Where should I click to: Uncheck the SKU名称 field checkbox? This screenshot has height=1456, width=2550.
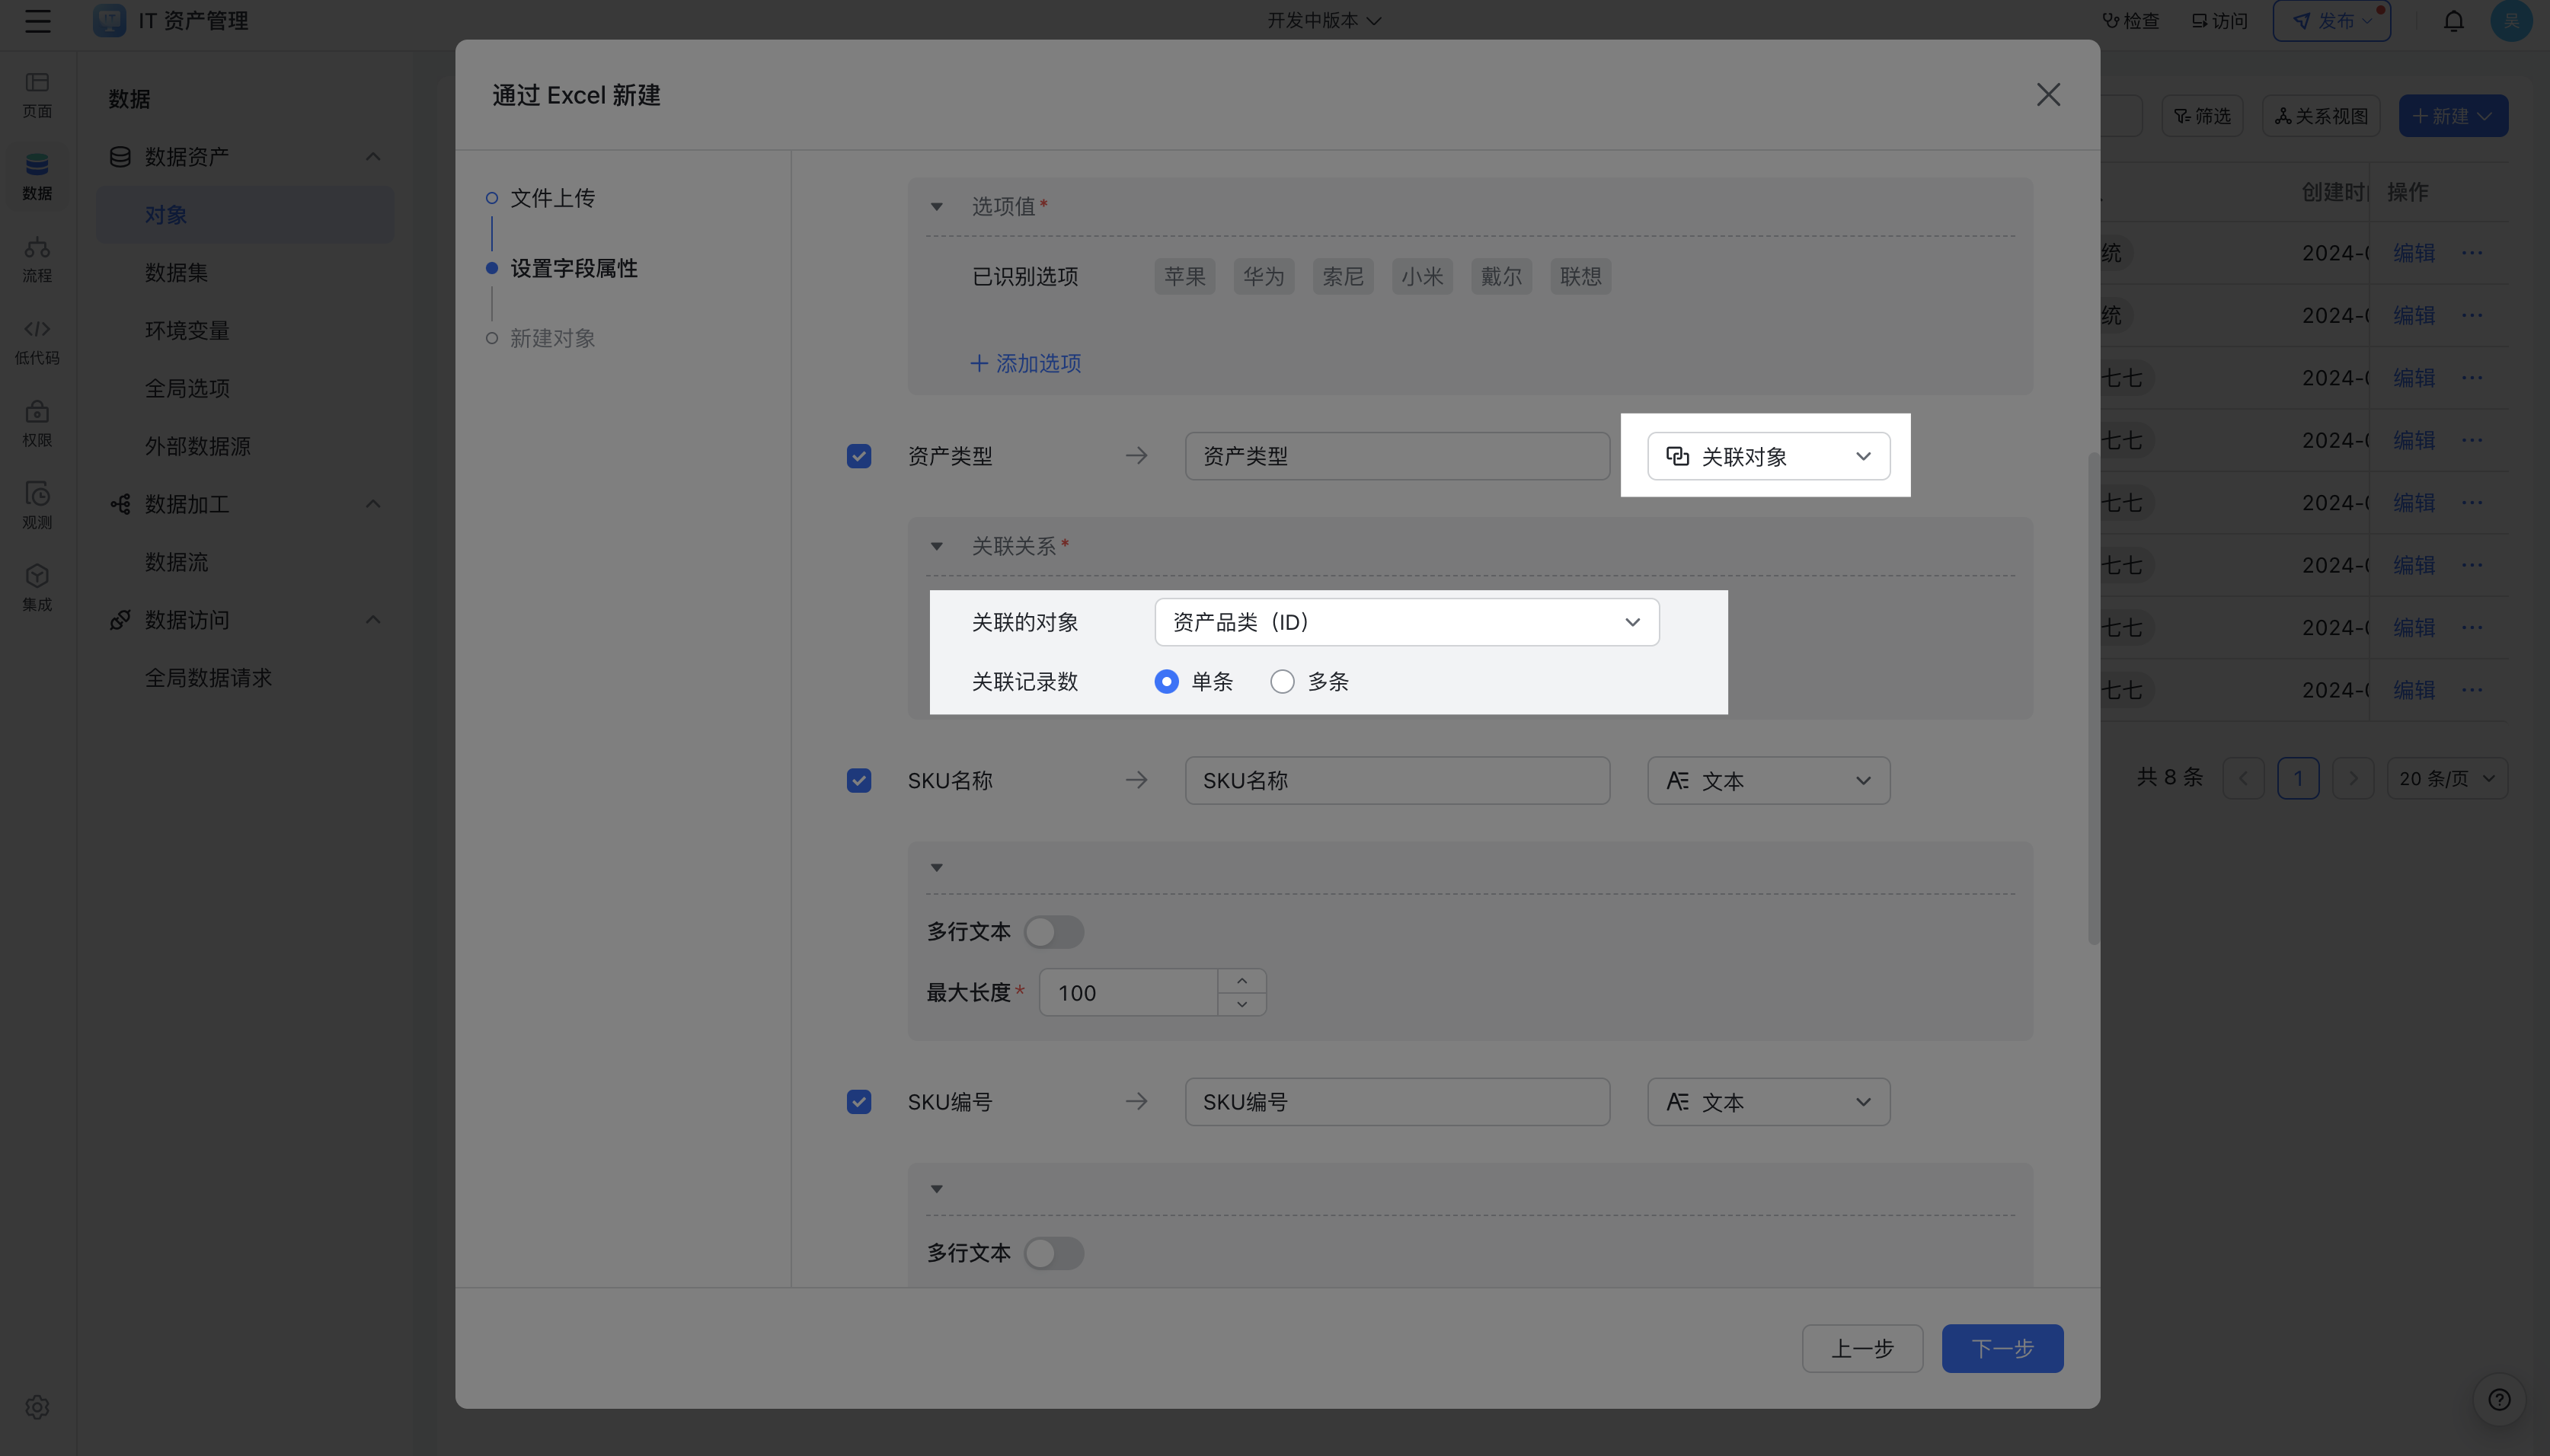click(858, 780)
